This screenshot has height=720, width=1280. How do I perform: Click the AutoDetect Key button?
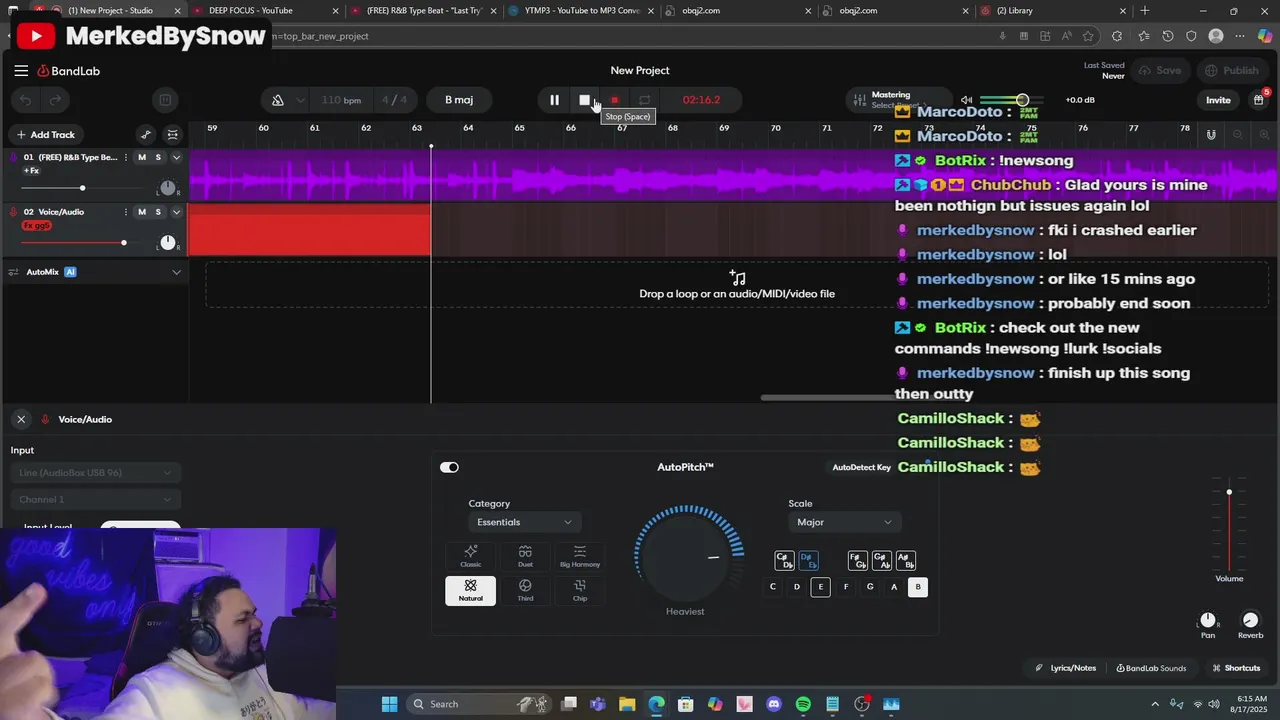[861, 467]
